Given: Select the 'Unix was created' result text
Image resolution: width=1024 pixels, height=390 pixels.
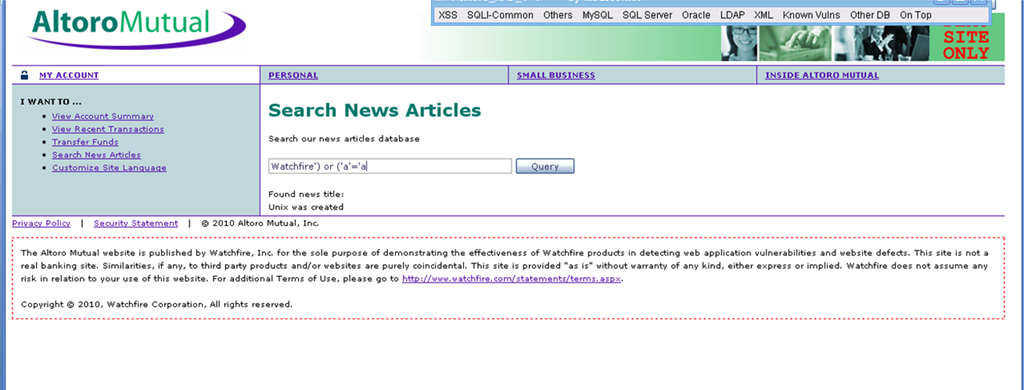Looking at the screenshot, I should pos(306,207).
